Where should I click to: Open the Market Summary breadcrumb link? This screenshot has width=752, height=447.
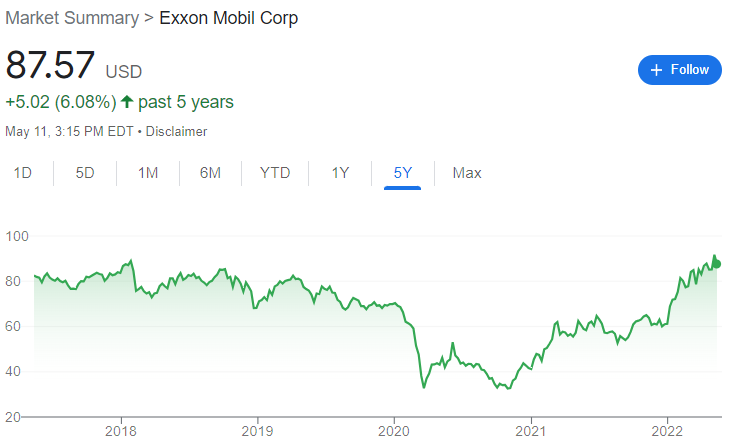coord(71,18)
